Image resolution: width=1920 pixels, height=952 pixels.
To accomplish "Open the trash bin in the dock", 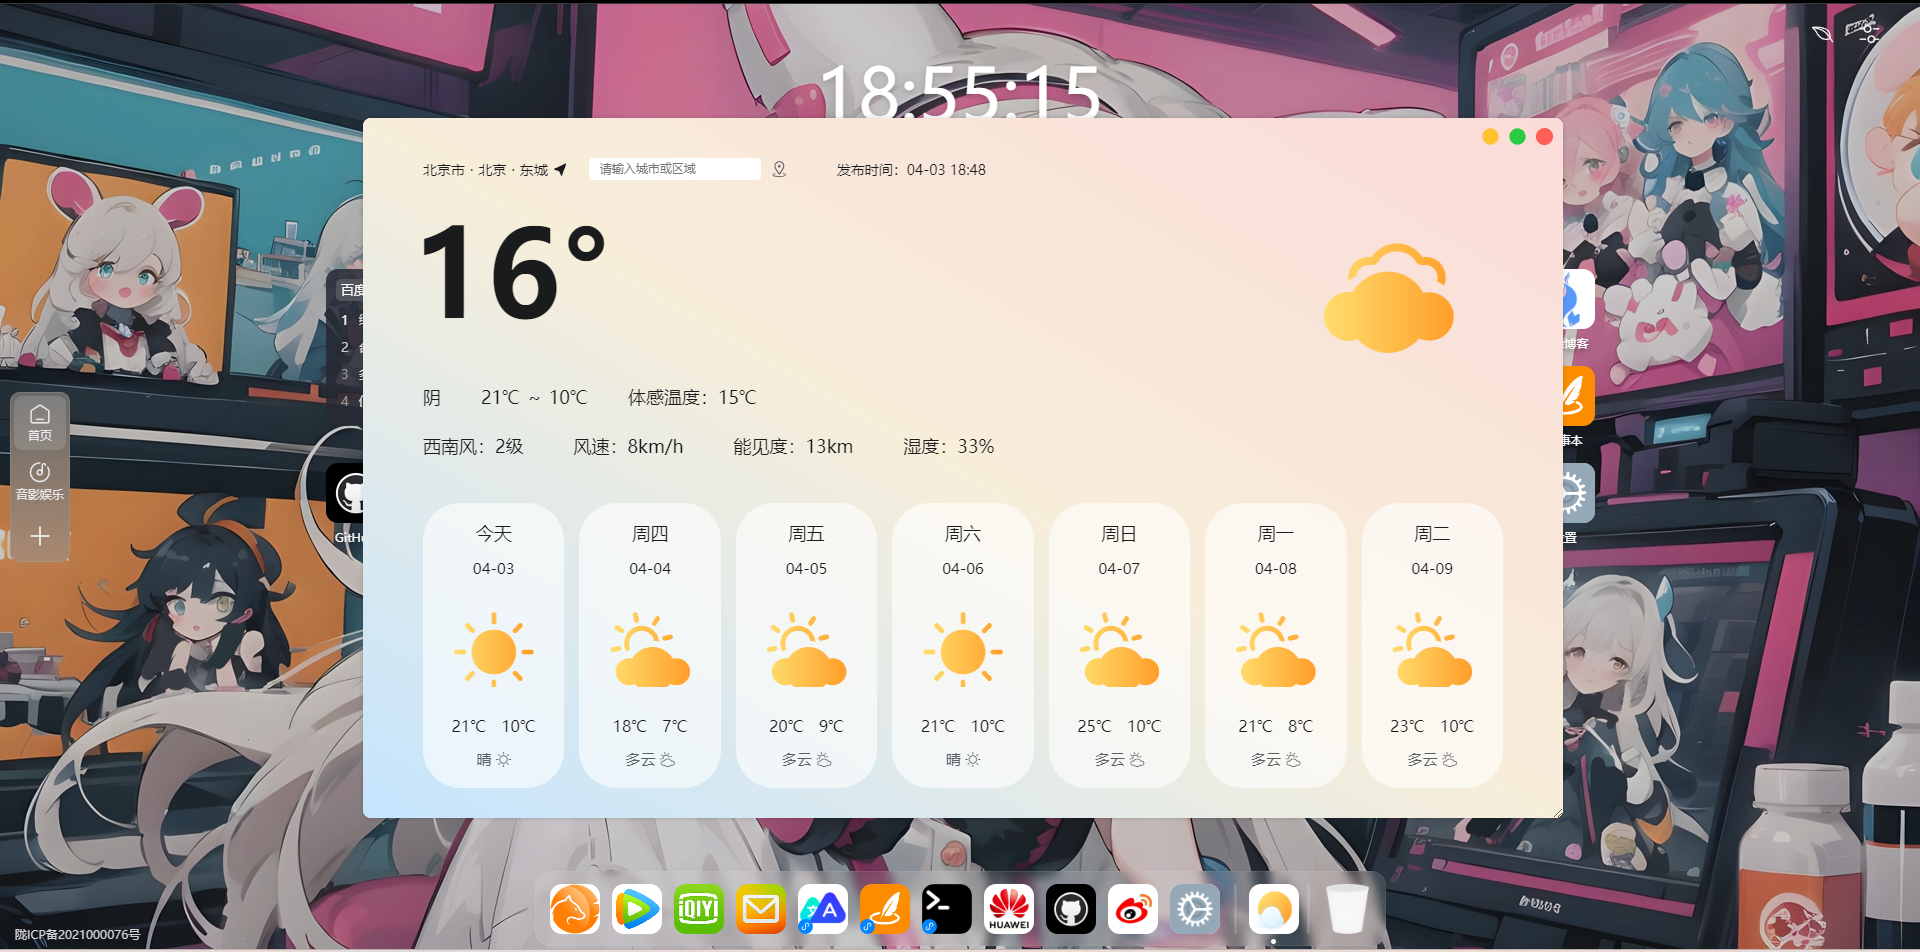I will point(1347,909).
